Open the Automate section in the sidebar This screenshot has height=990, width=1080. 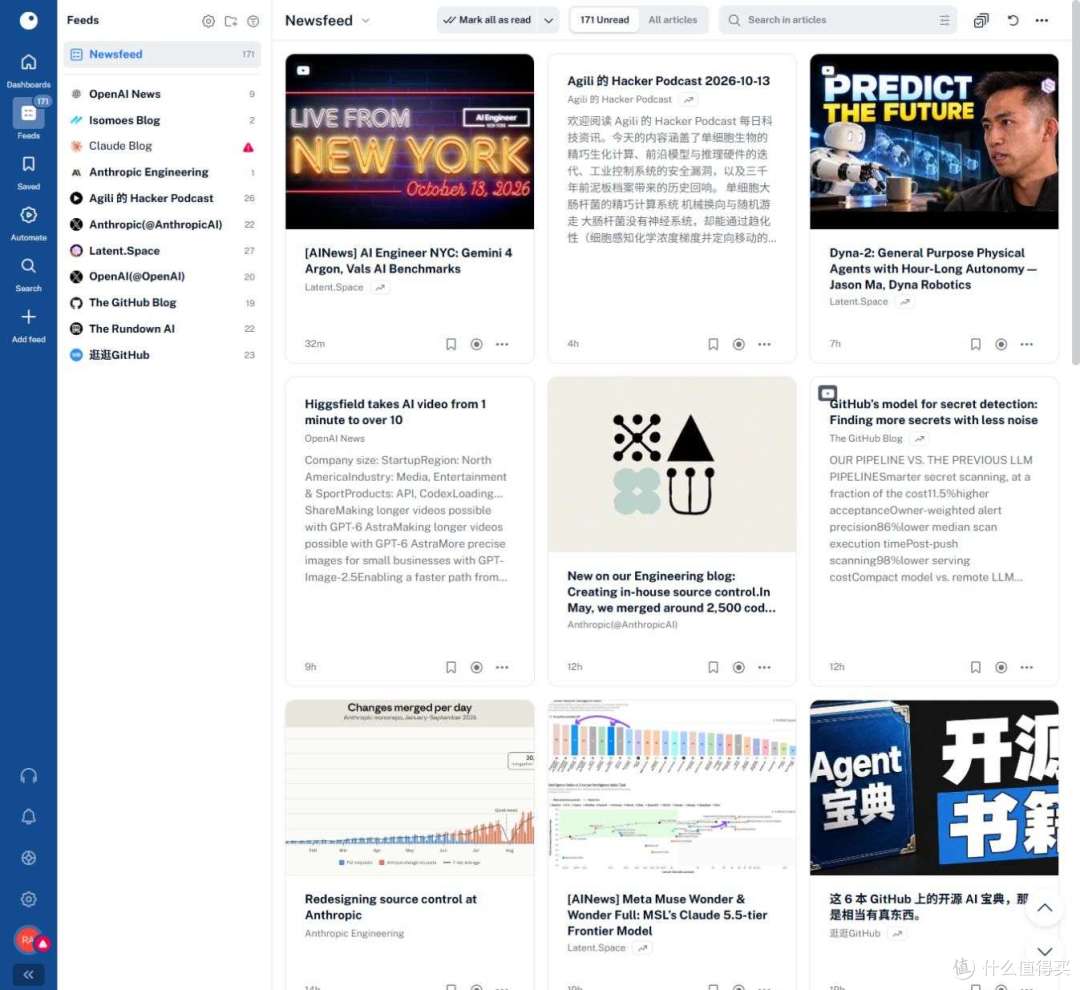click(x=28, y=223)
